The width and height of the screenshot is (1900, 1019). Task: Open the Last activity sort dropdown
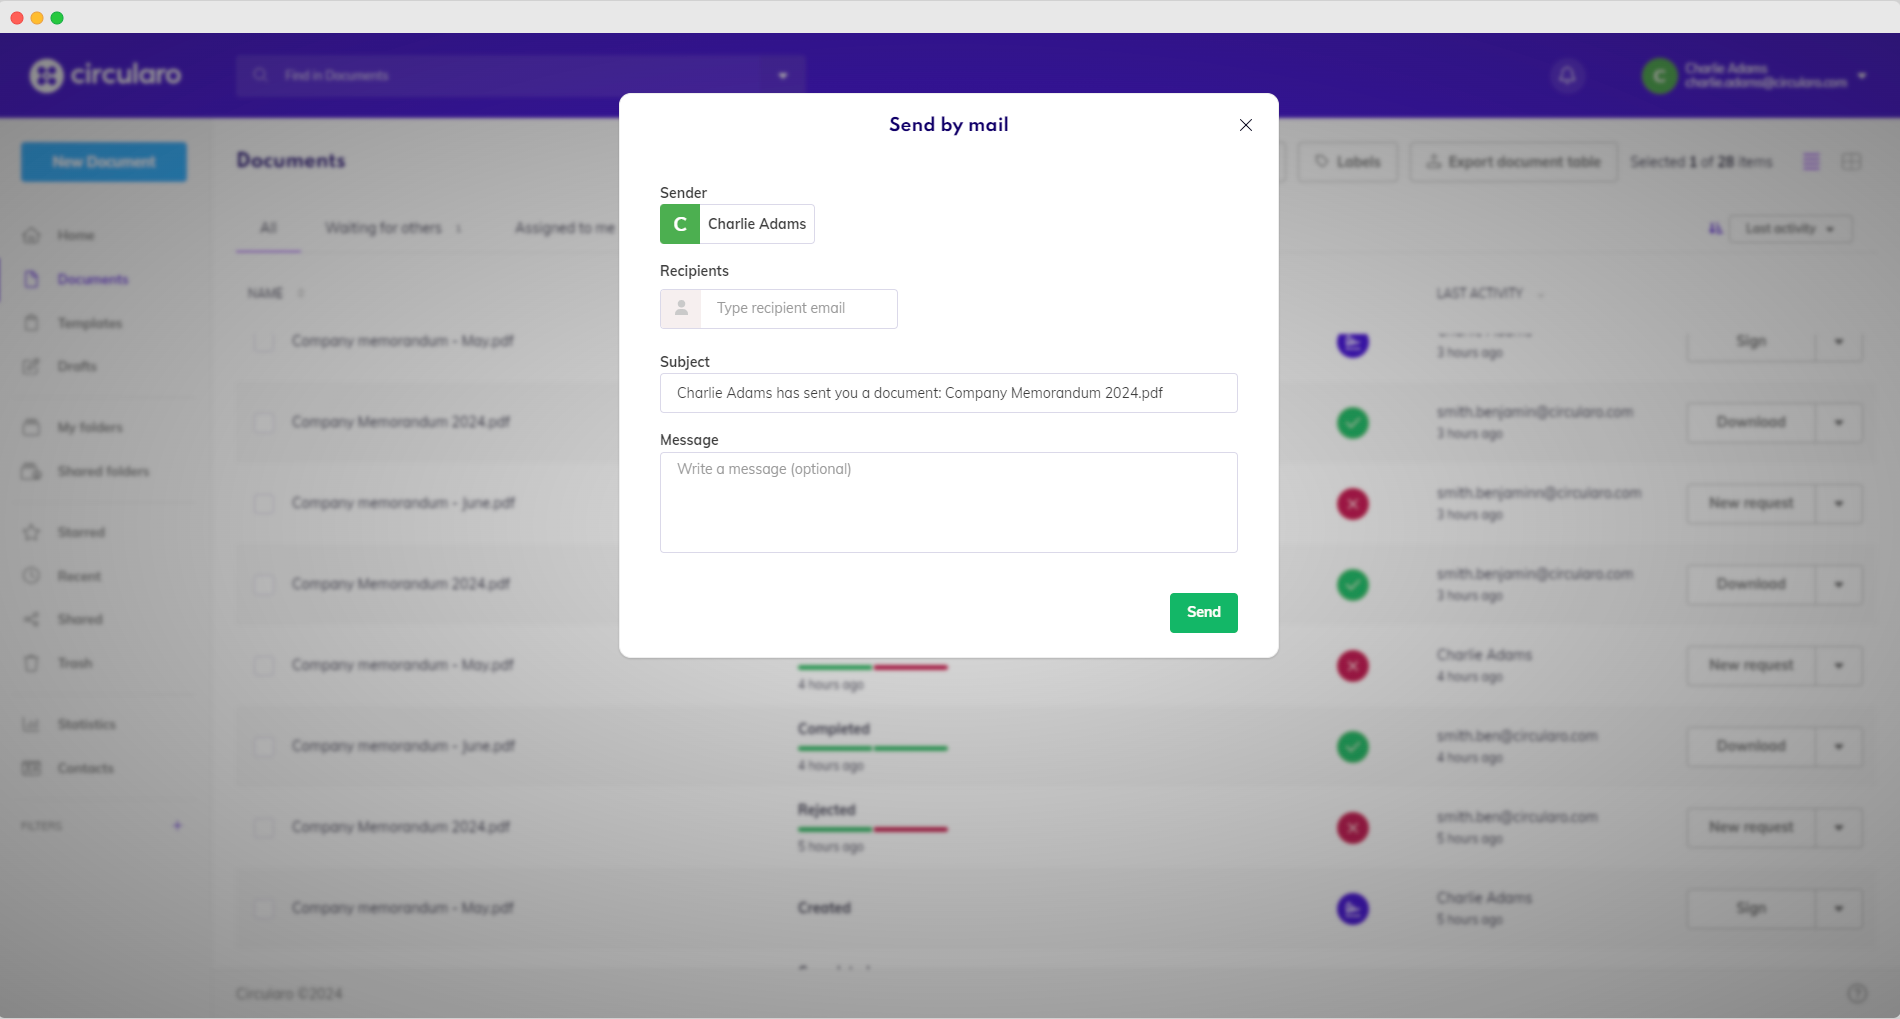(x=1789, y=229)
